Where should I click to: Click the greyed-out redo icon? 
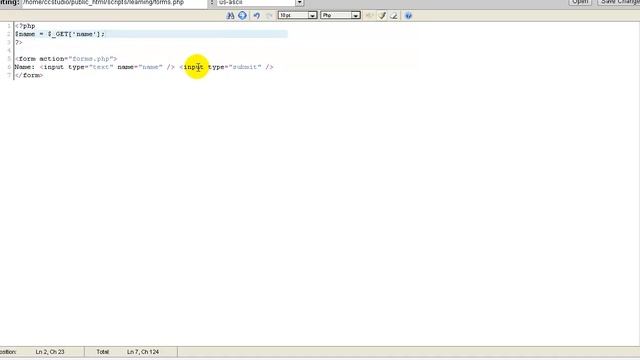[x=269, y=16]
